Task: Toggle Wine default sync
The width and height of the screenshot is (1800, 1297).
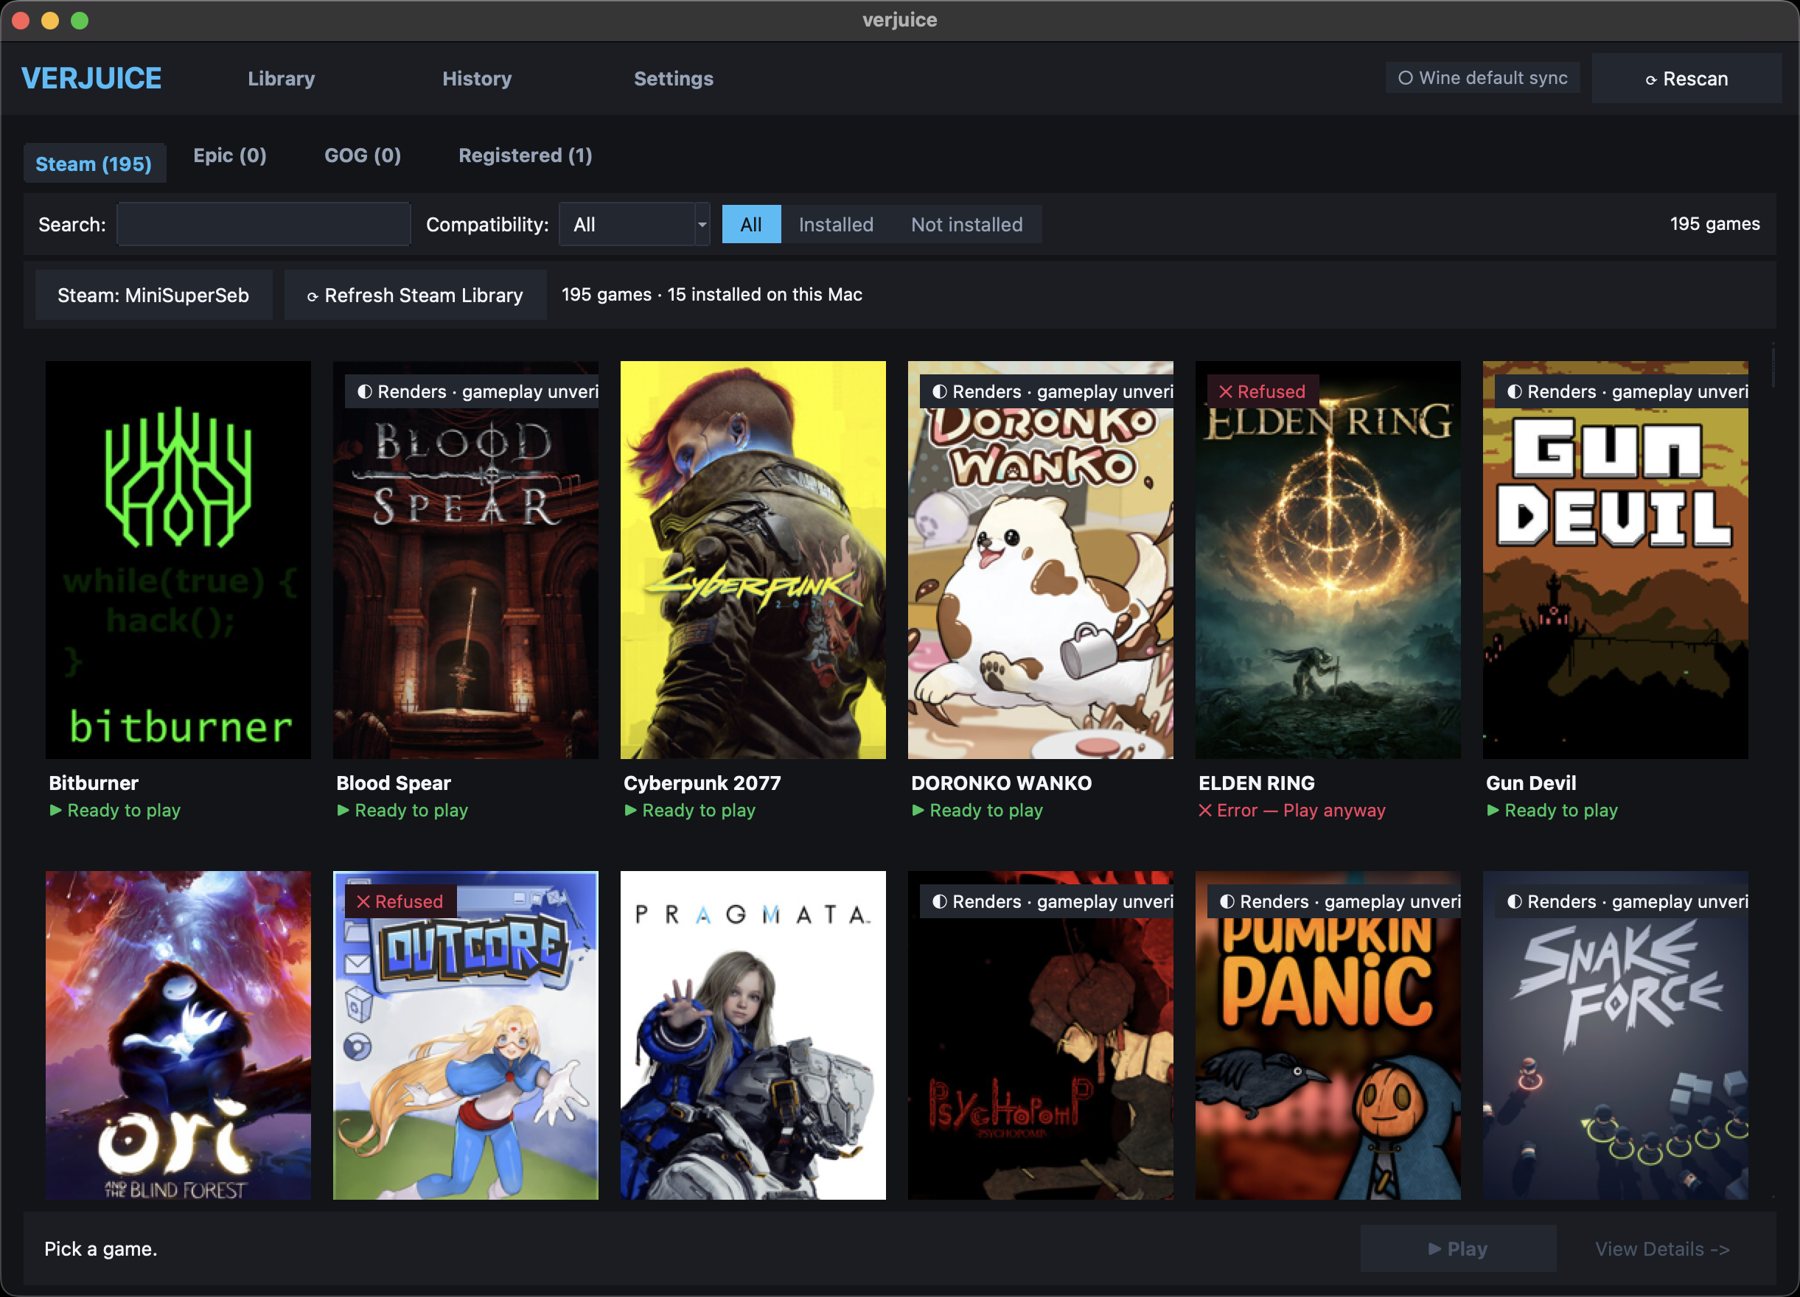Action: click(x=1482, y=77)
